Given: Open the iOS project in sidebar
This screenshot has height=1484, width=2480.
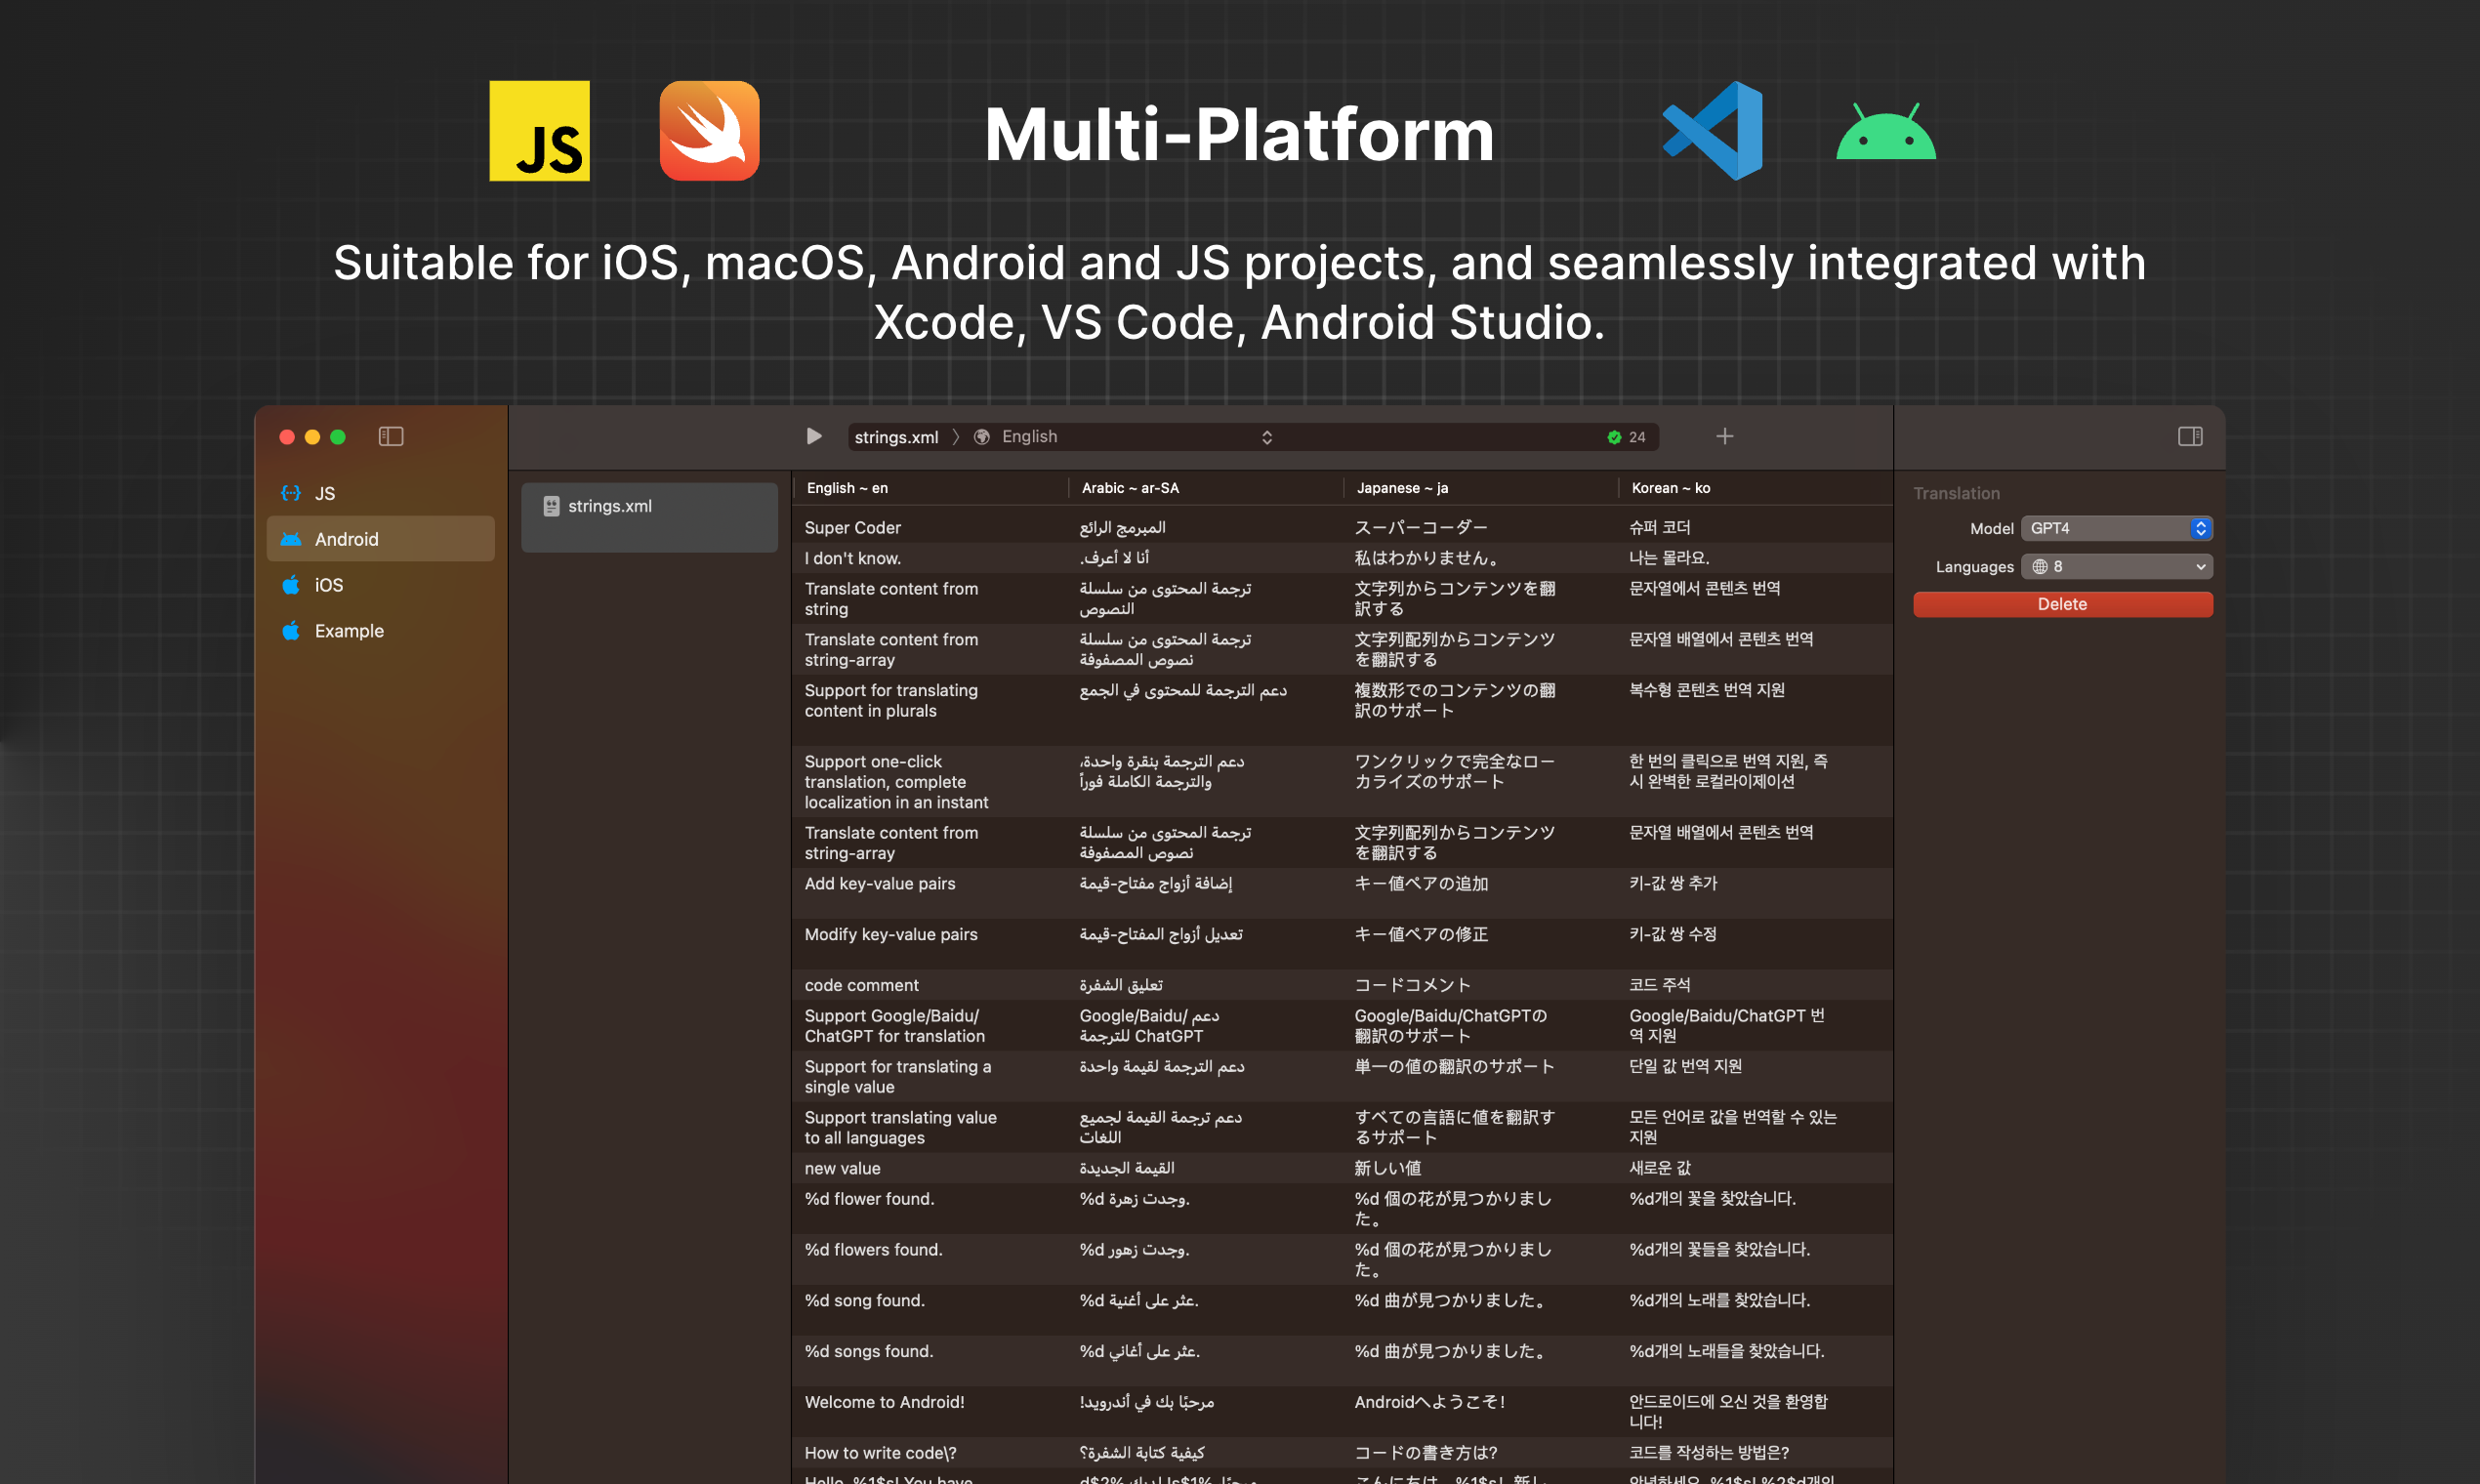Looking at the screenshot, I should 328,585.
